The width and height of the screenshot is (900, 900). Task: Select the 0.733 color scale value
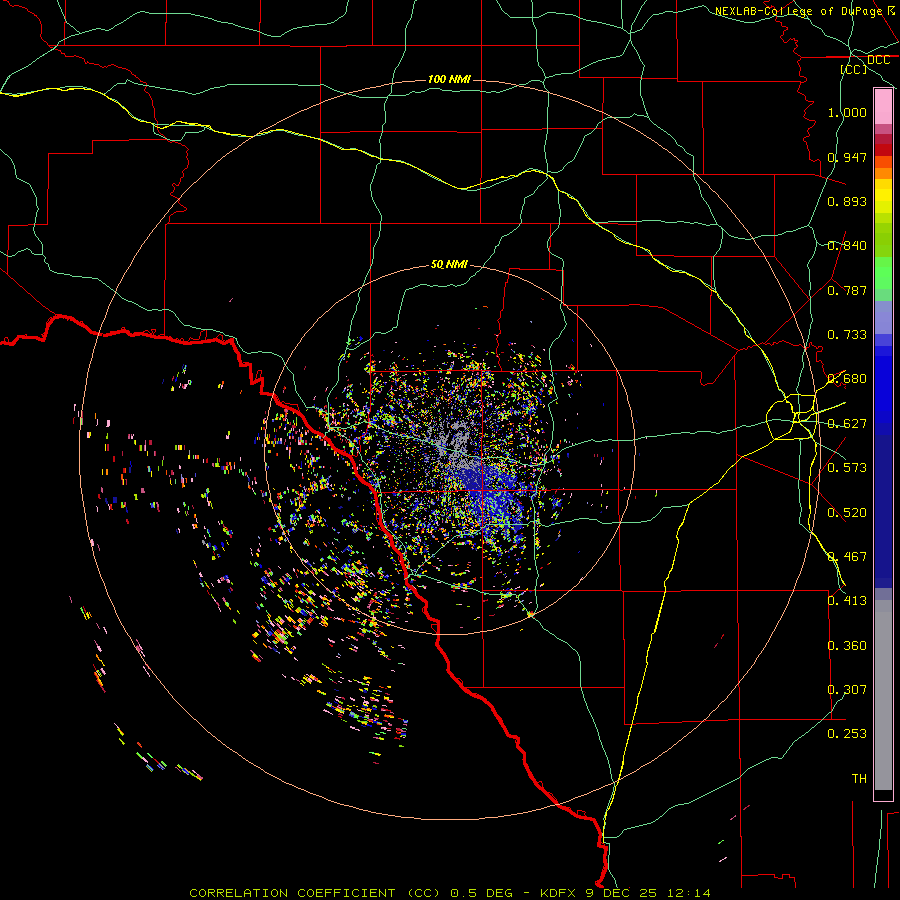(x=847, y=335)
